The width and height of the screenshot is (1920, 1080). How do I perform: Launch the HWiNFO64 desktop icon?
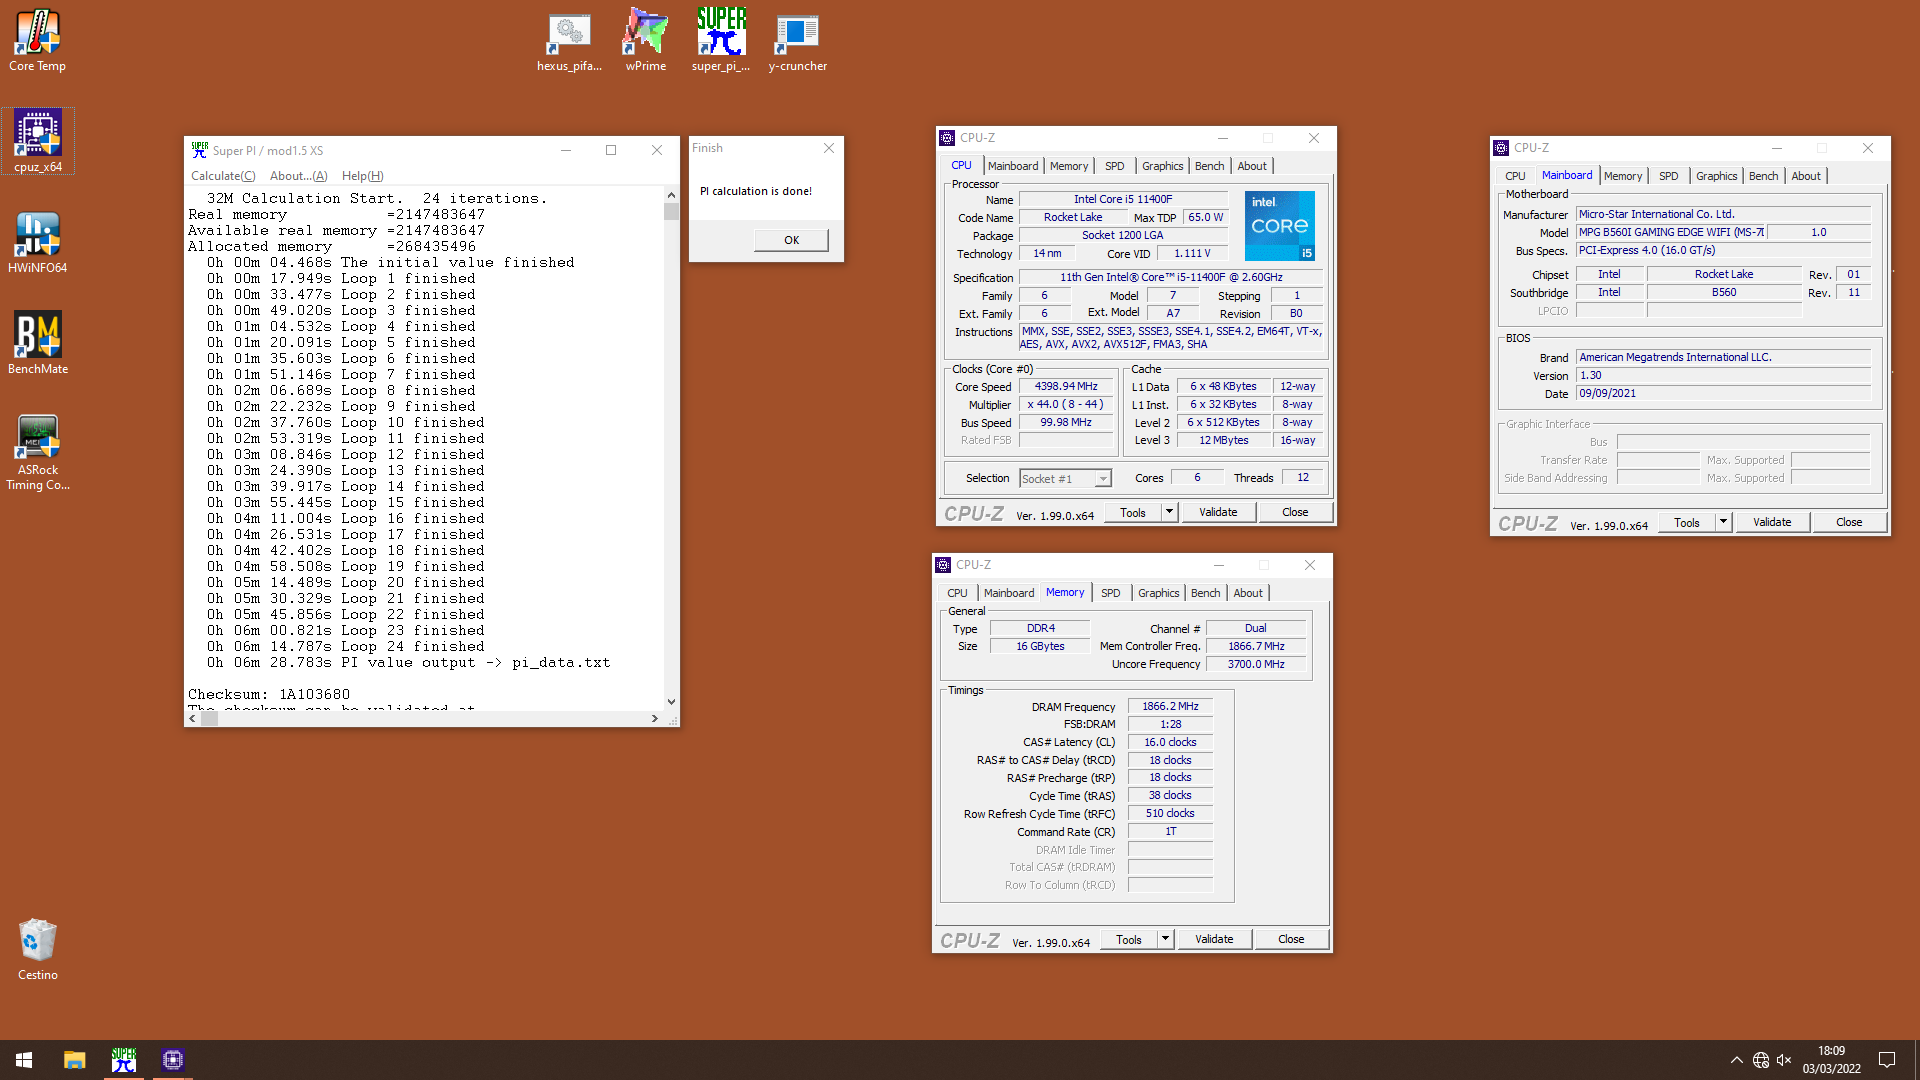(x=37, y=242)
